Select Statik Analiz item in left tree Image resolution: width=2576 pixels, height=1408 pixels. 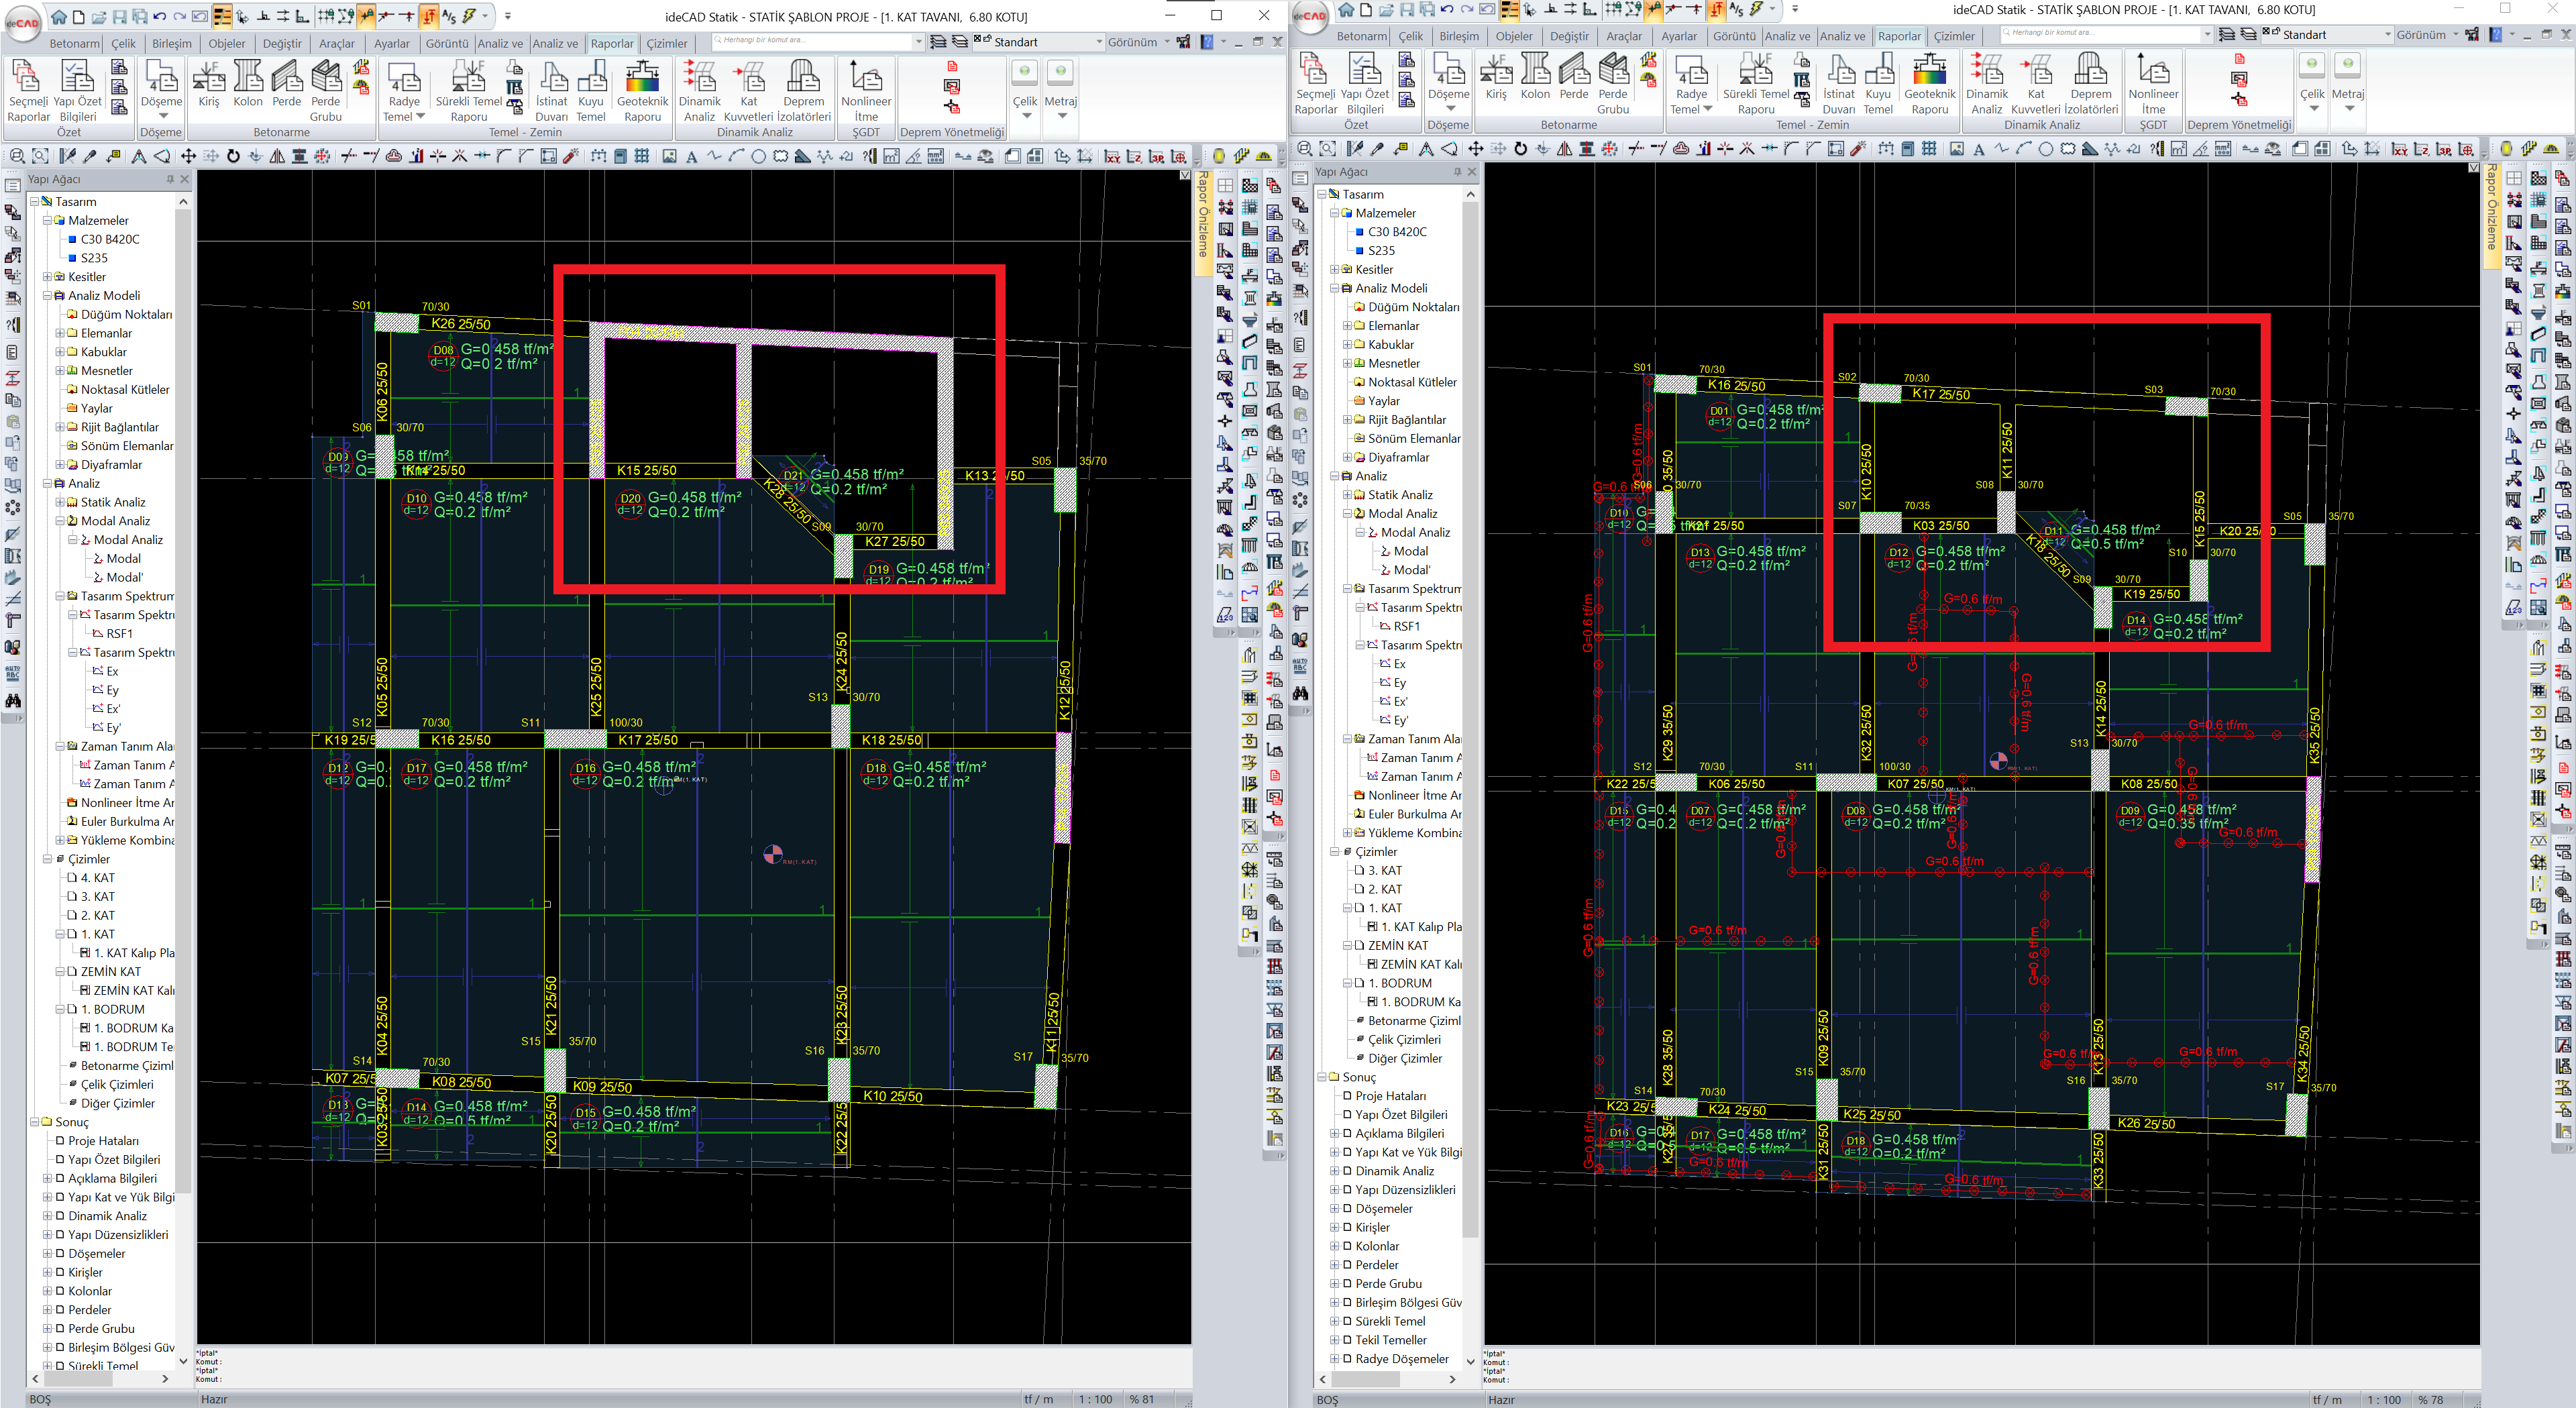pyautogui.click(x=113, y=502)
